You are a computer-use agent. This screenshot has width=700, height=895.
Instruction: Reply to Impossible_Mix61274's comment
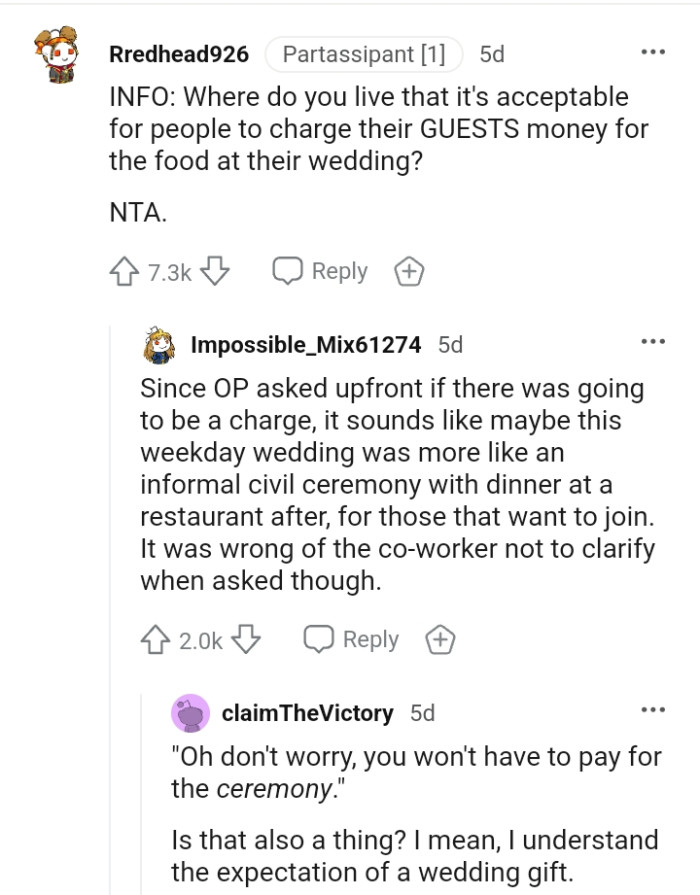[352, 639]
